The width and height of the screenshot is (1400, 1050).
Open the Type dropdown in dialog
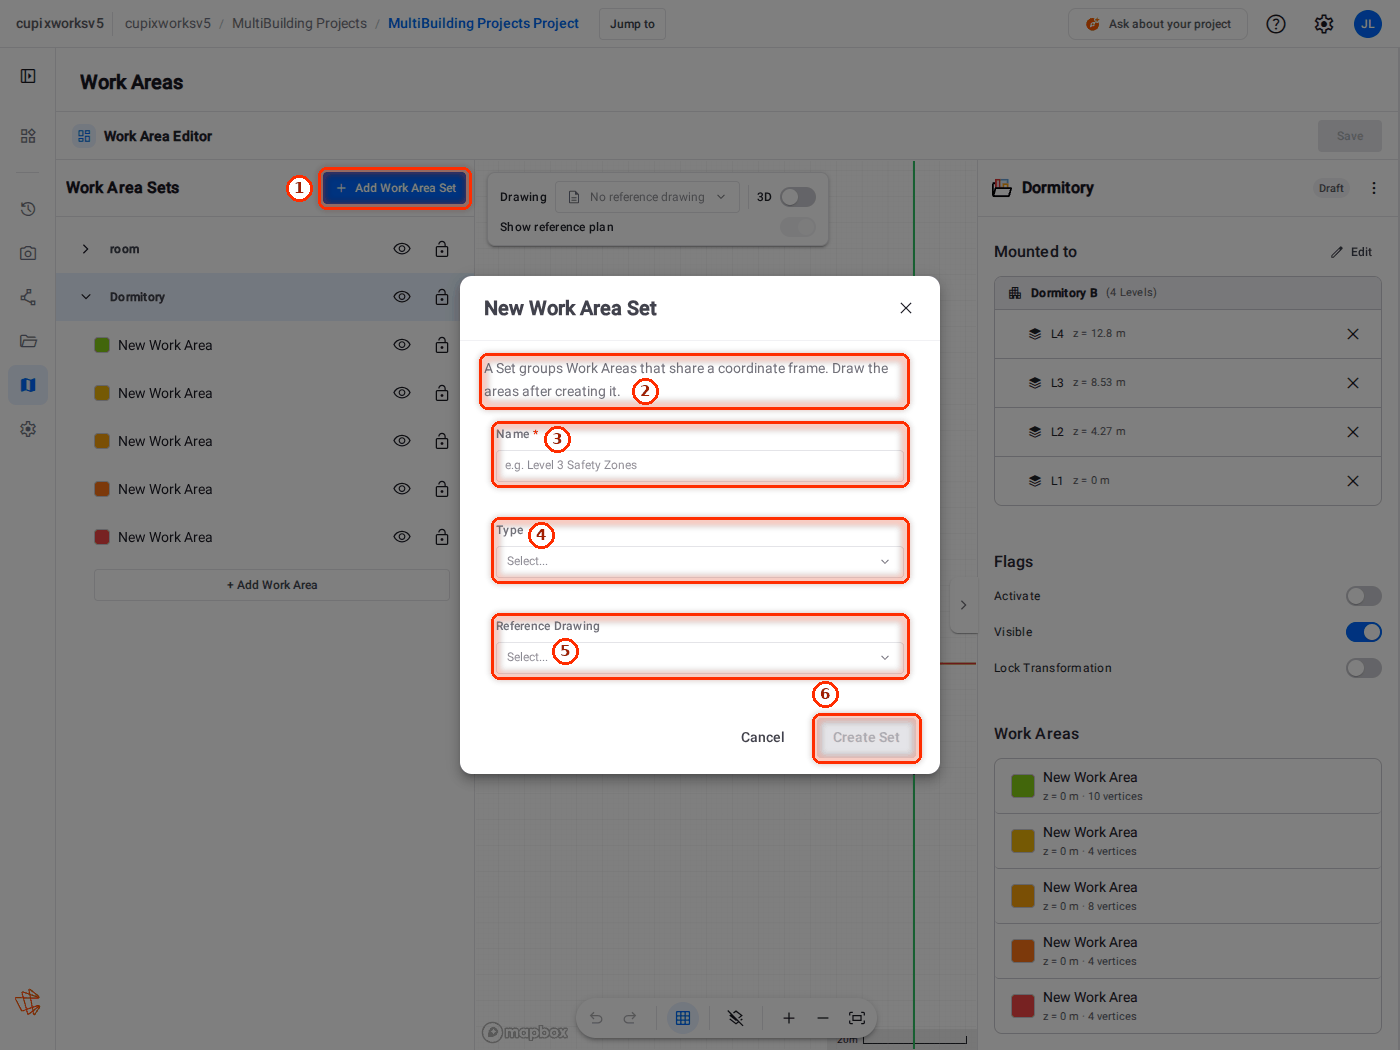[700, 561]
